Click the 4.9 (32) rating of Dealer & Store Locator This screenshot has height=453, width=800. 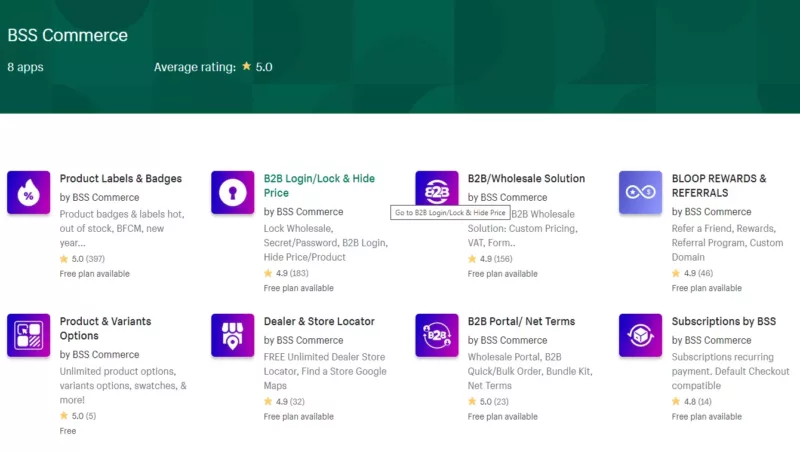point(284,402)
